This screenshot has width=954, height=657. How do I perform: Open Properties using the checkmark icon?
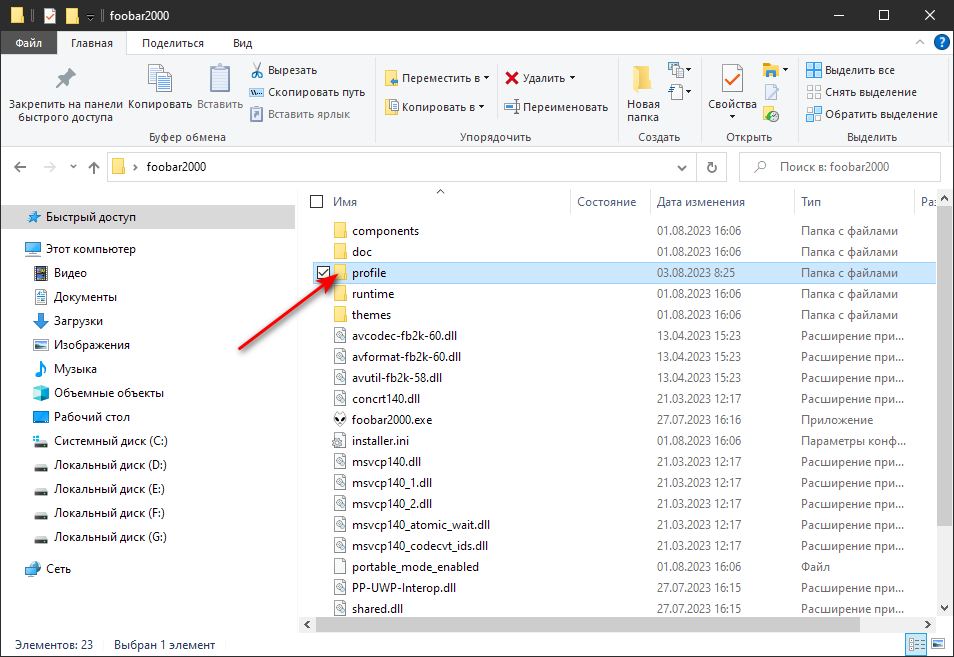coord(732,80)
